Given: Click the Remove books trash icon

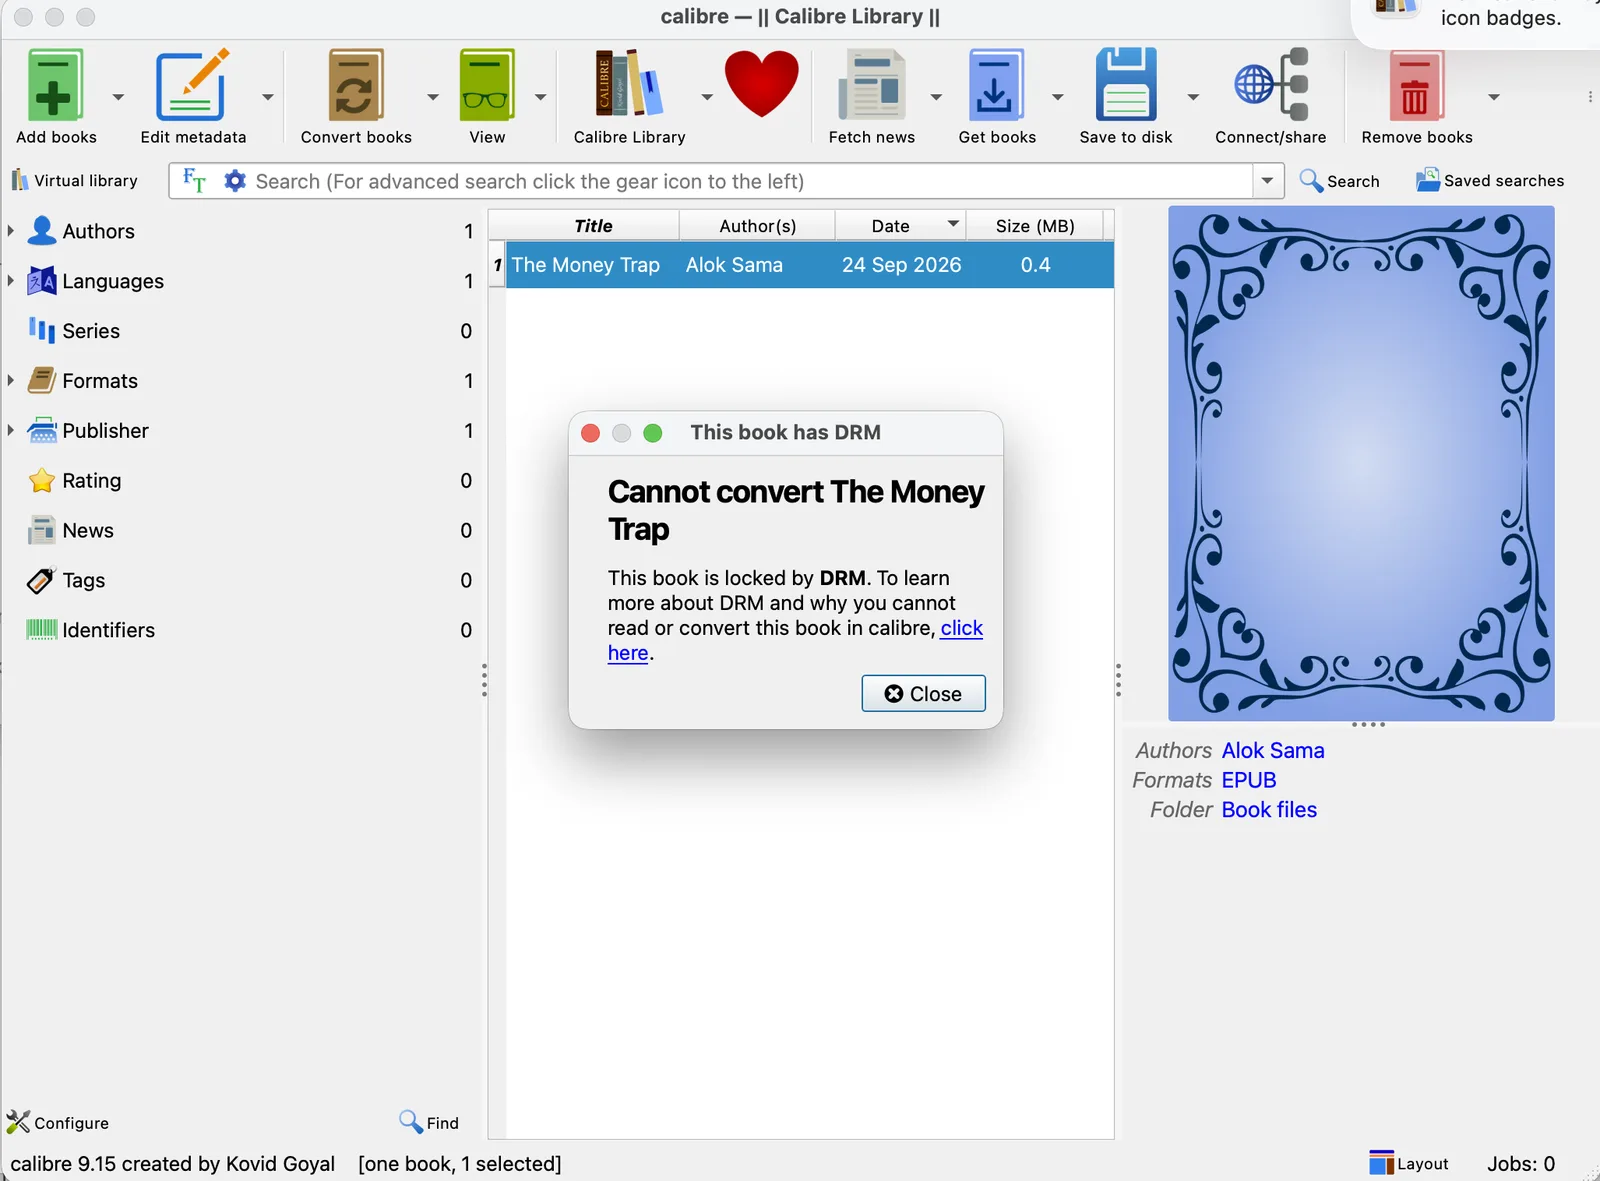Looking at the screenshot, I should [1415, 86].
